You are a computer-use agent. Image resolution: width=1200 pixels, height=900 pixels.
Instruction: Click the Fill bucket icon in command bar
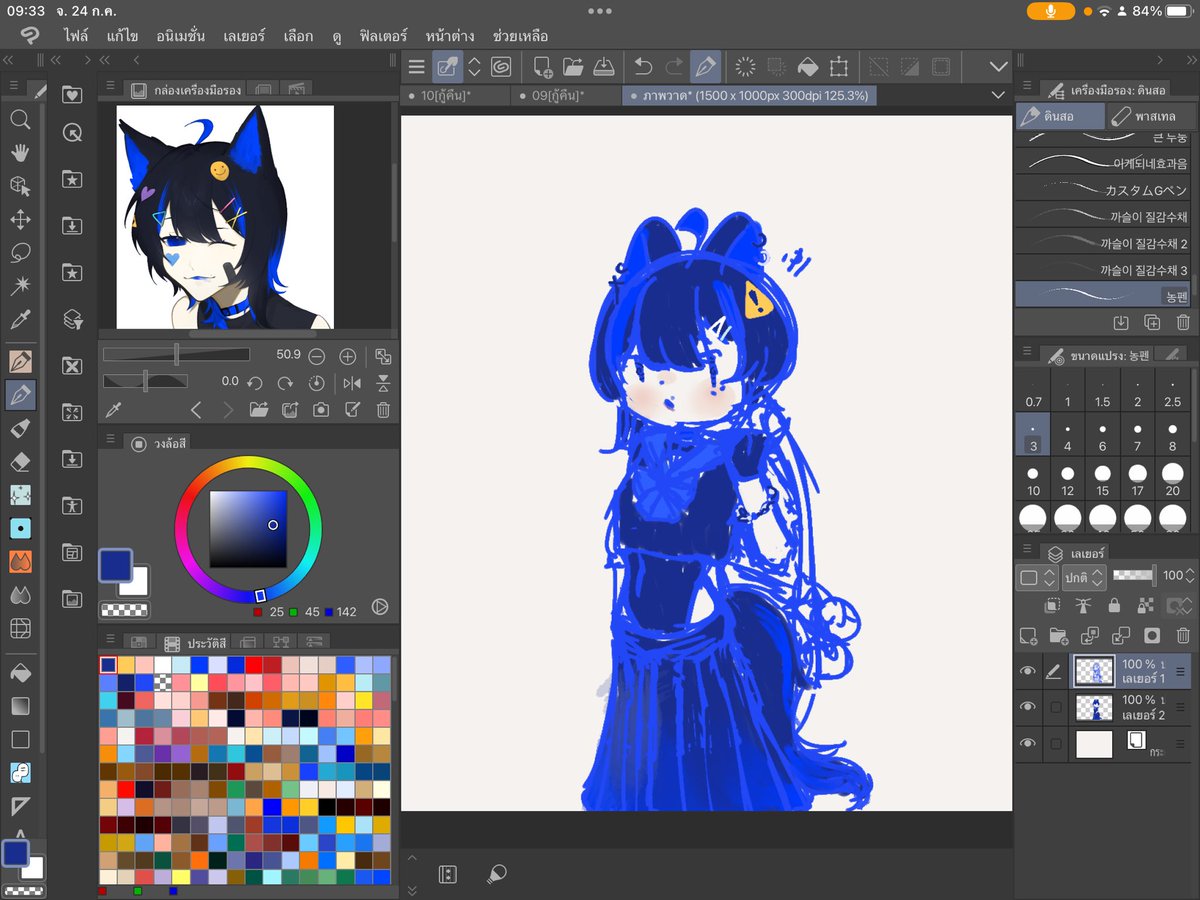pos(807,67)
